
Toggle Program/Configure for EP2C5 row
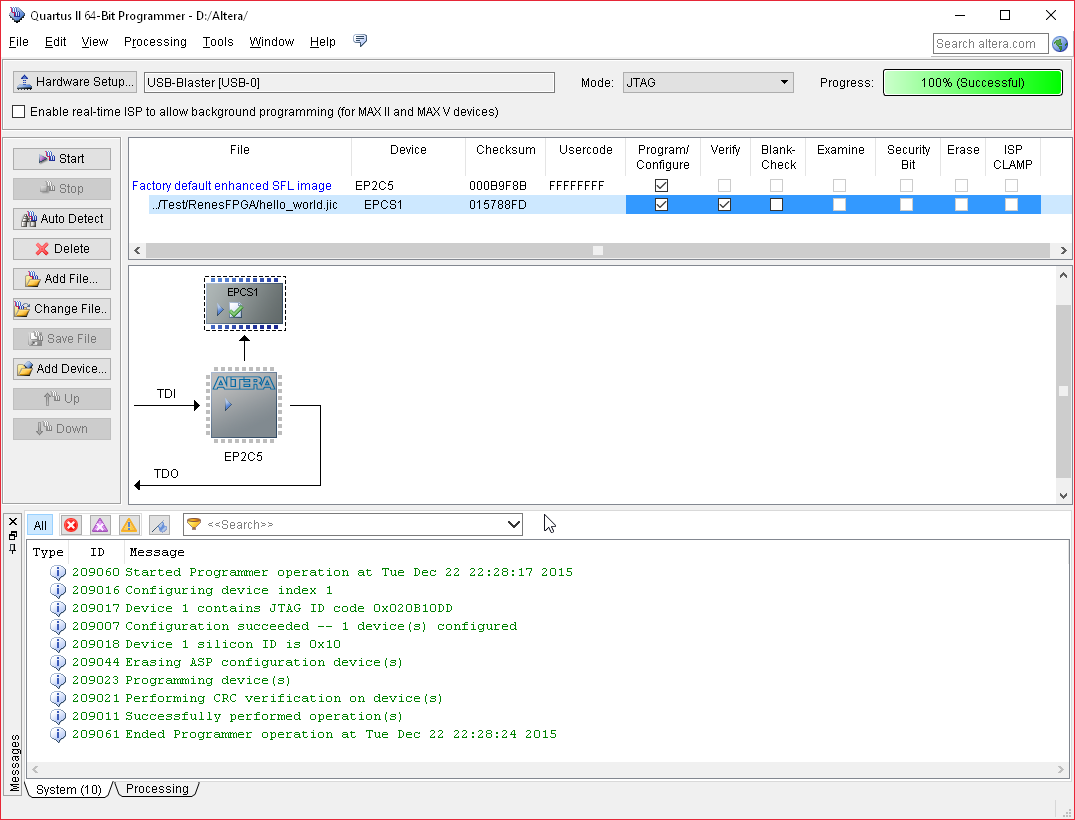click(x=662, y=186)
